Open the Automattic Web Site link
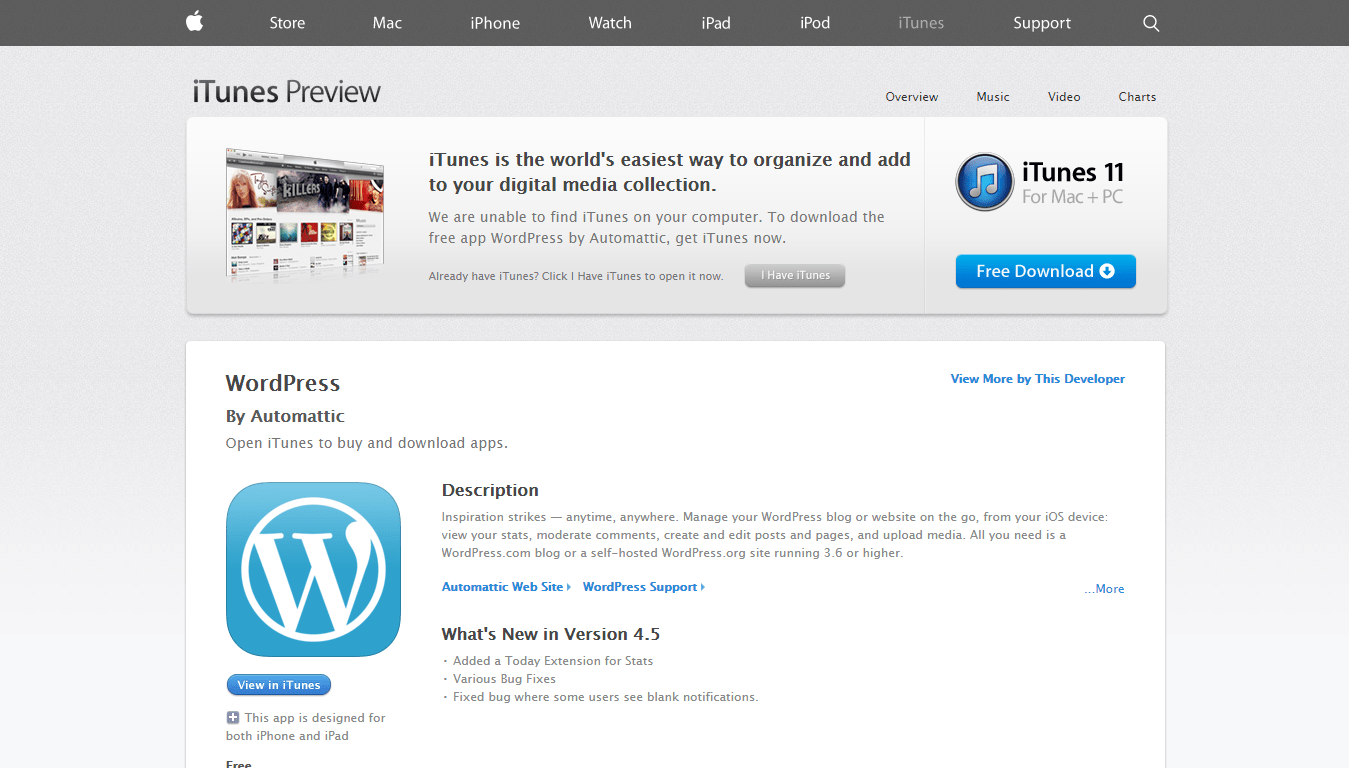 coord(506,587)
